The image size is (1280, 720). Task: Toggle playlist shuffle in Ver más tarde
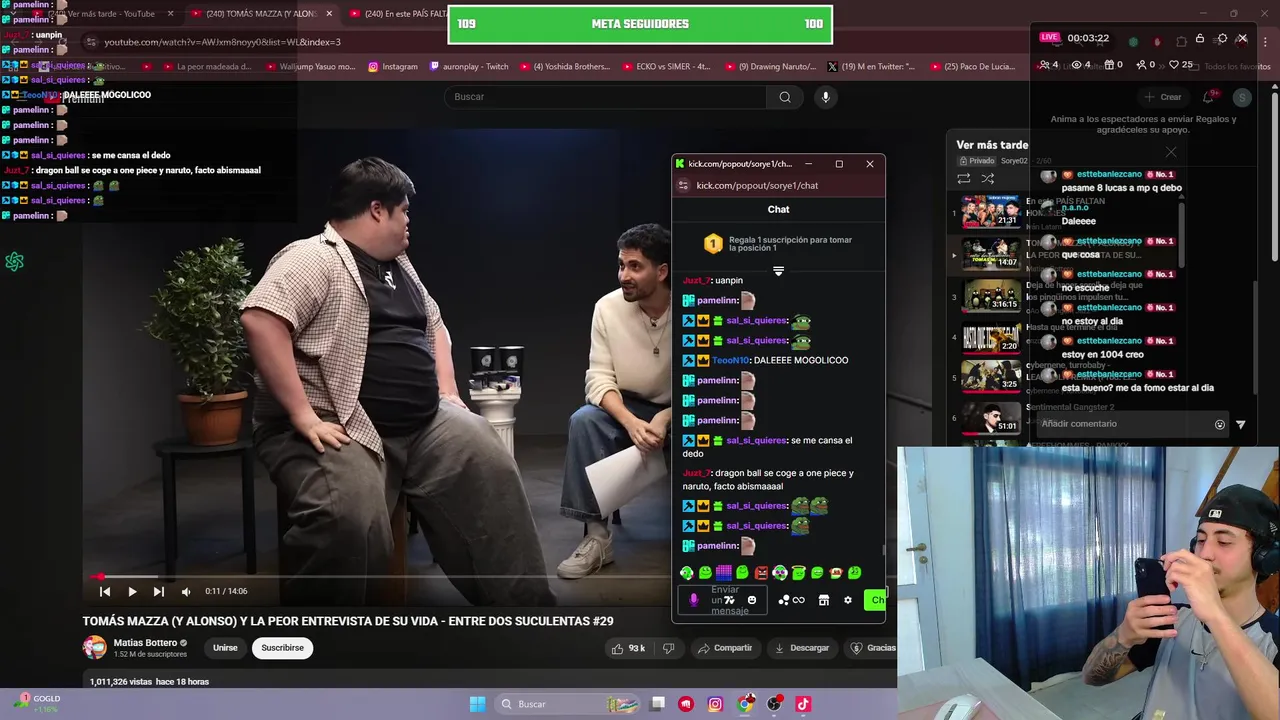pyautogui.click(x=988, y=179)
